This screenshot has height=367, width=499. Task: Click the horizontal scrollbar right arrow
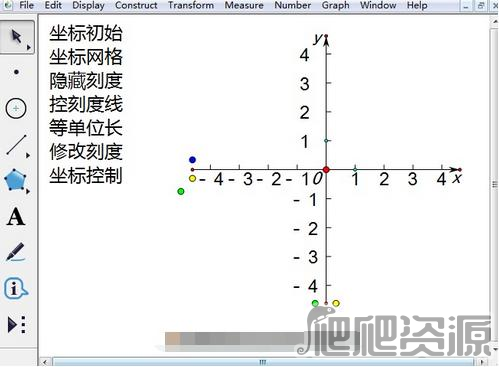pyautogui.click(x=482, y=362)
